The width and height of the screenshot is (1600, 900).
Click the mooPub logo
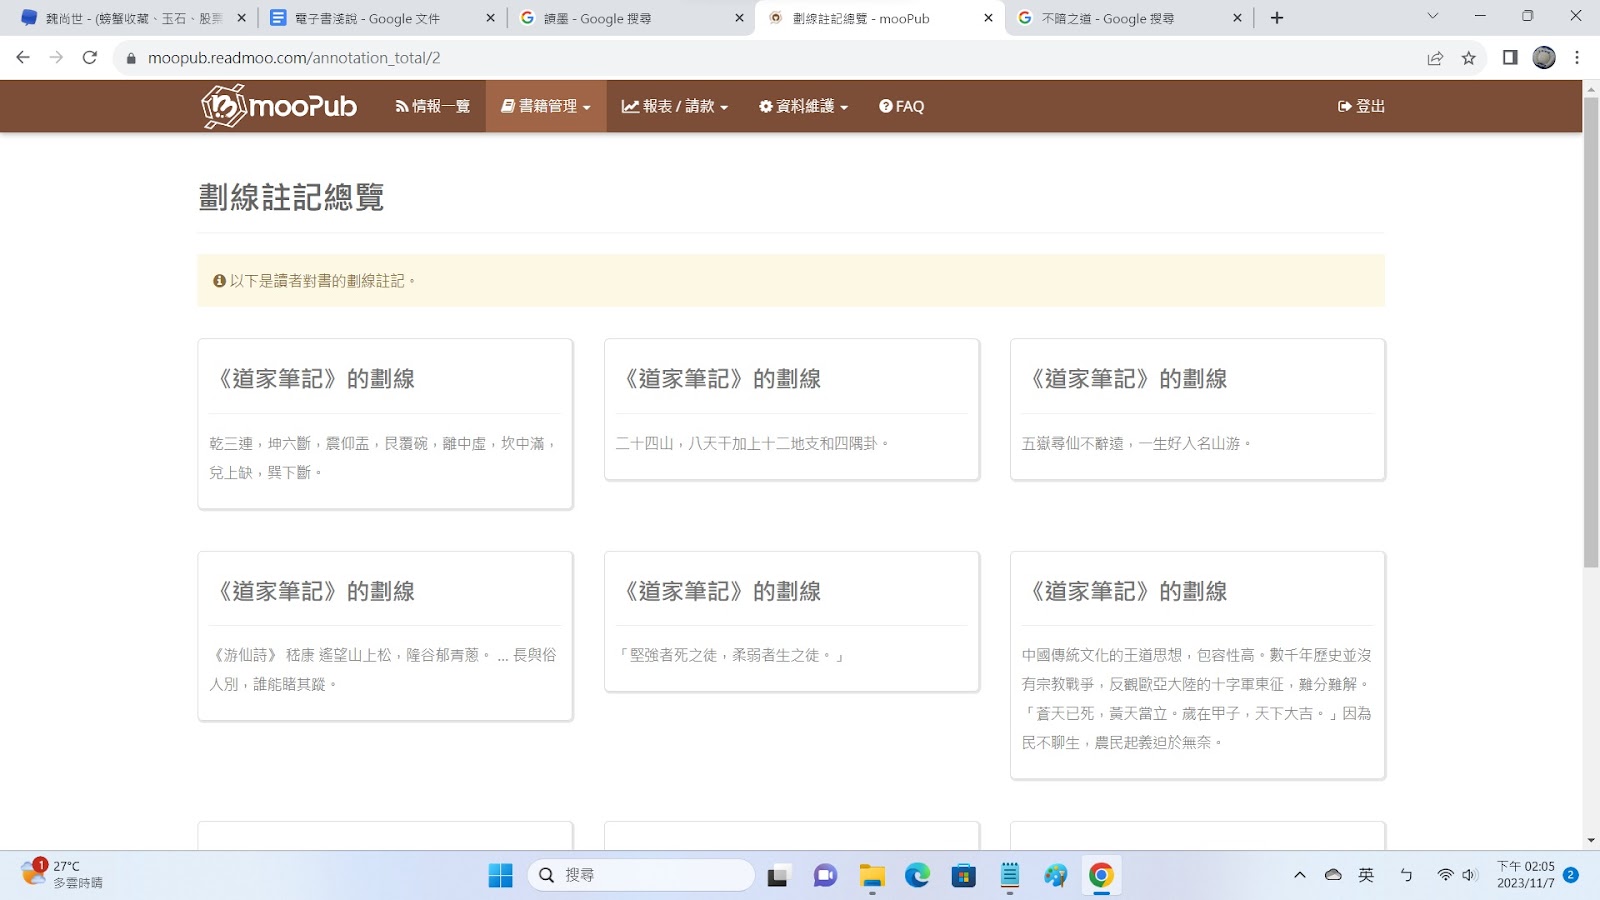pos(279,106)
